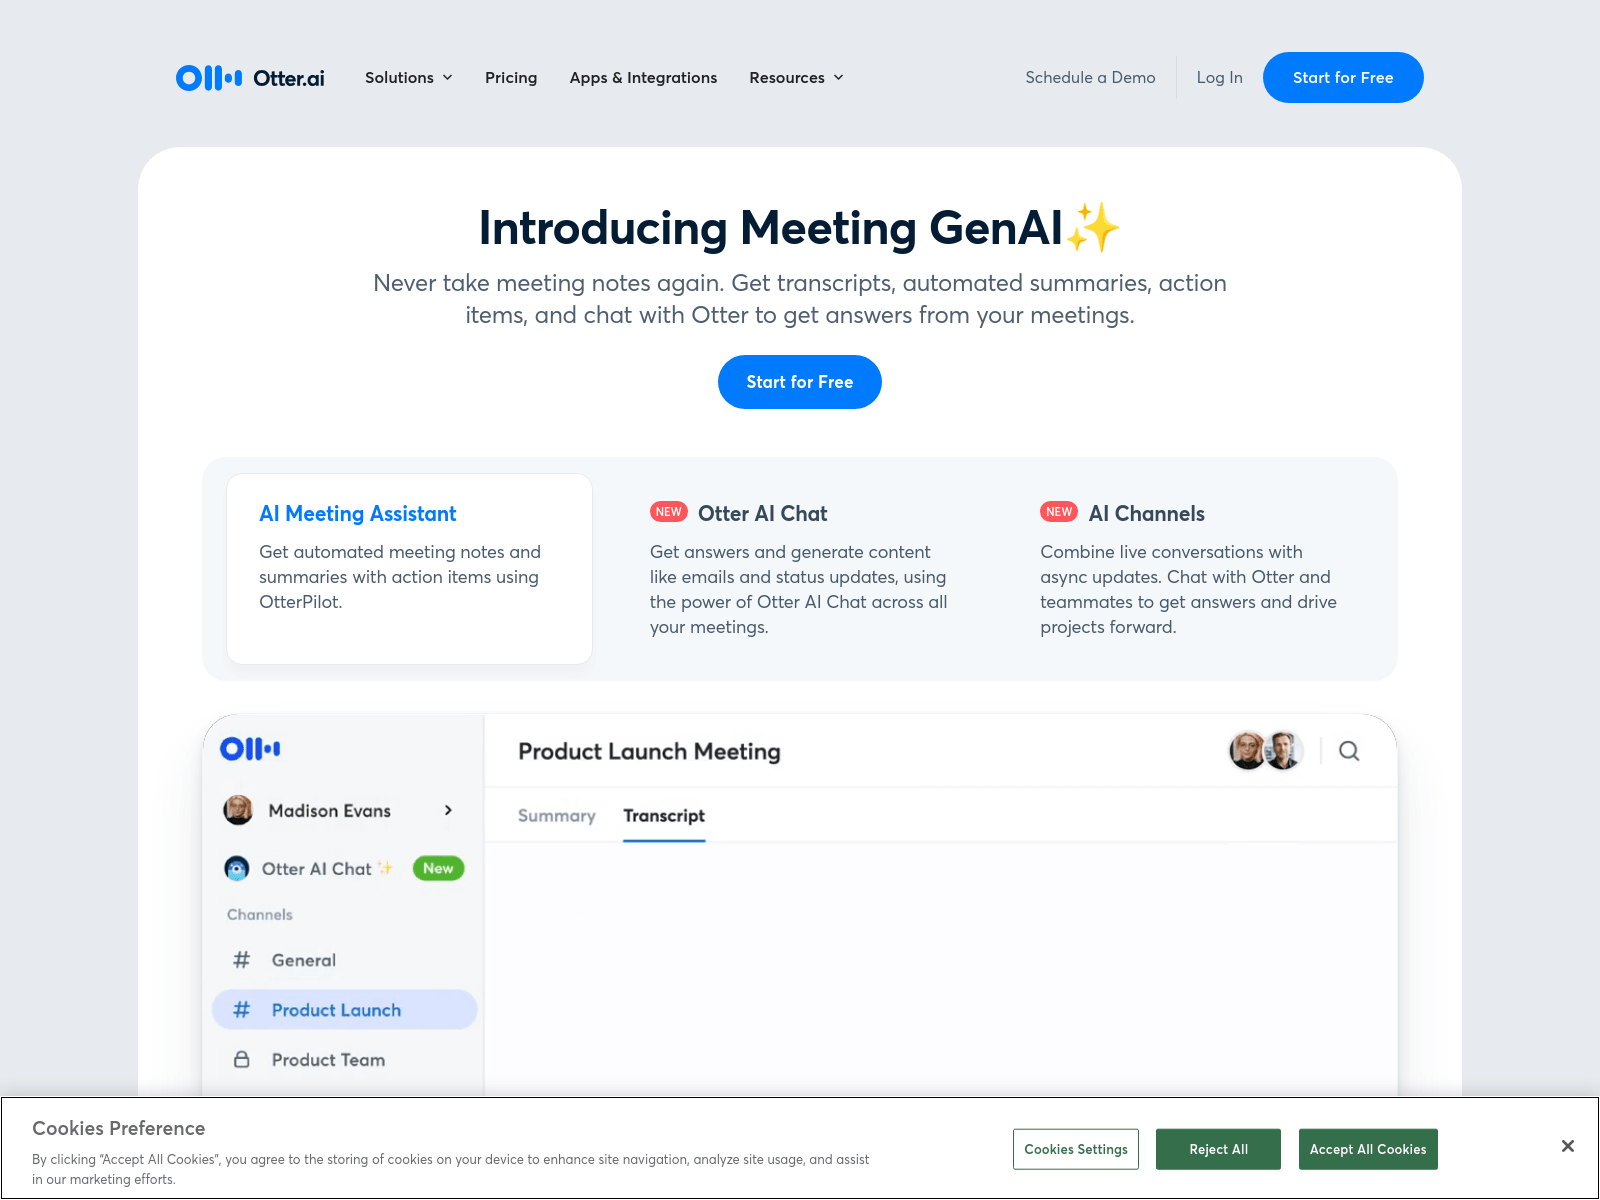Select the AI Channels feature card
The height and width of the screenshot is (1200, 1600).
(1190, 569)
